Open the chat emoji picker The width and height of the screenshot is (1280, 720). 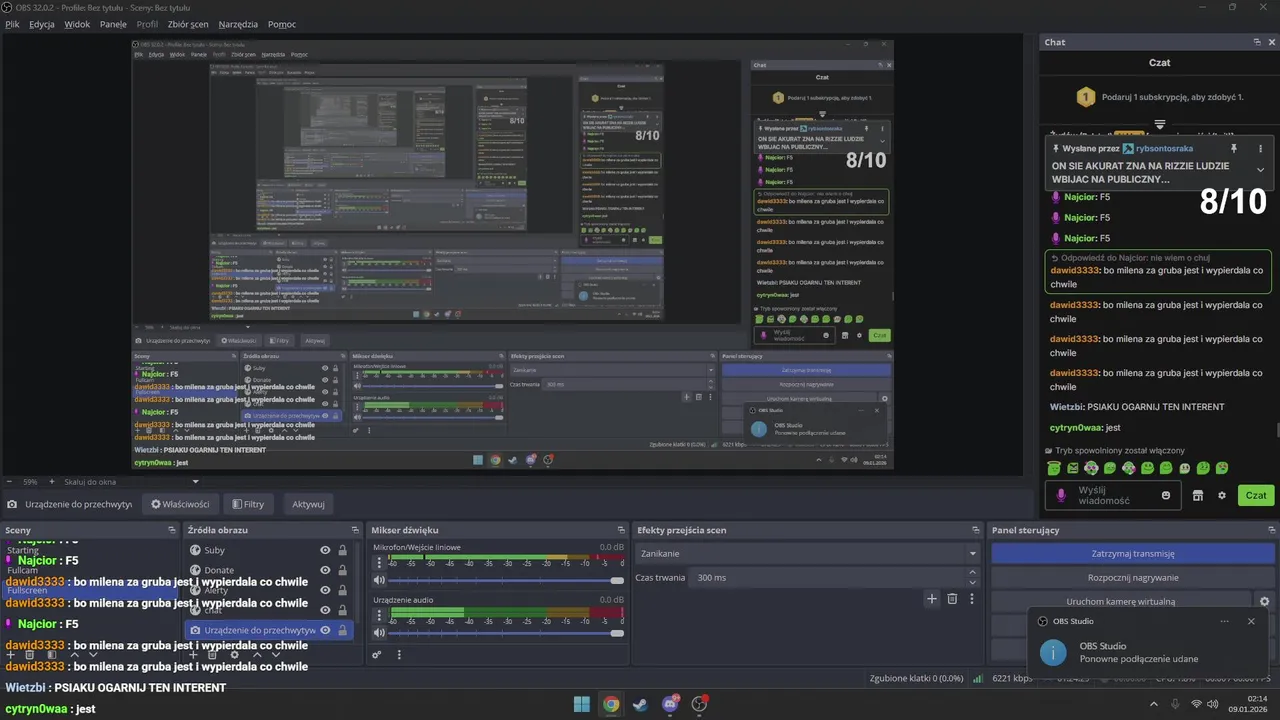tap(1166, 495)
